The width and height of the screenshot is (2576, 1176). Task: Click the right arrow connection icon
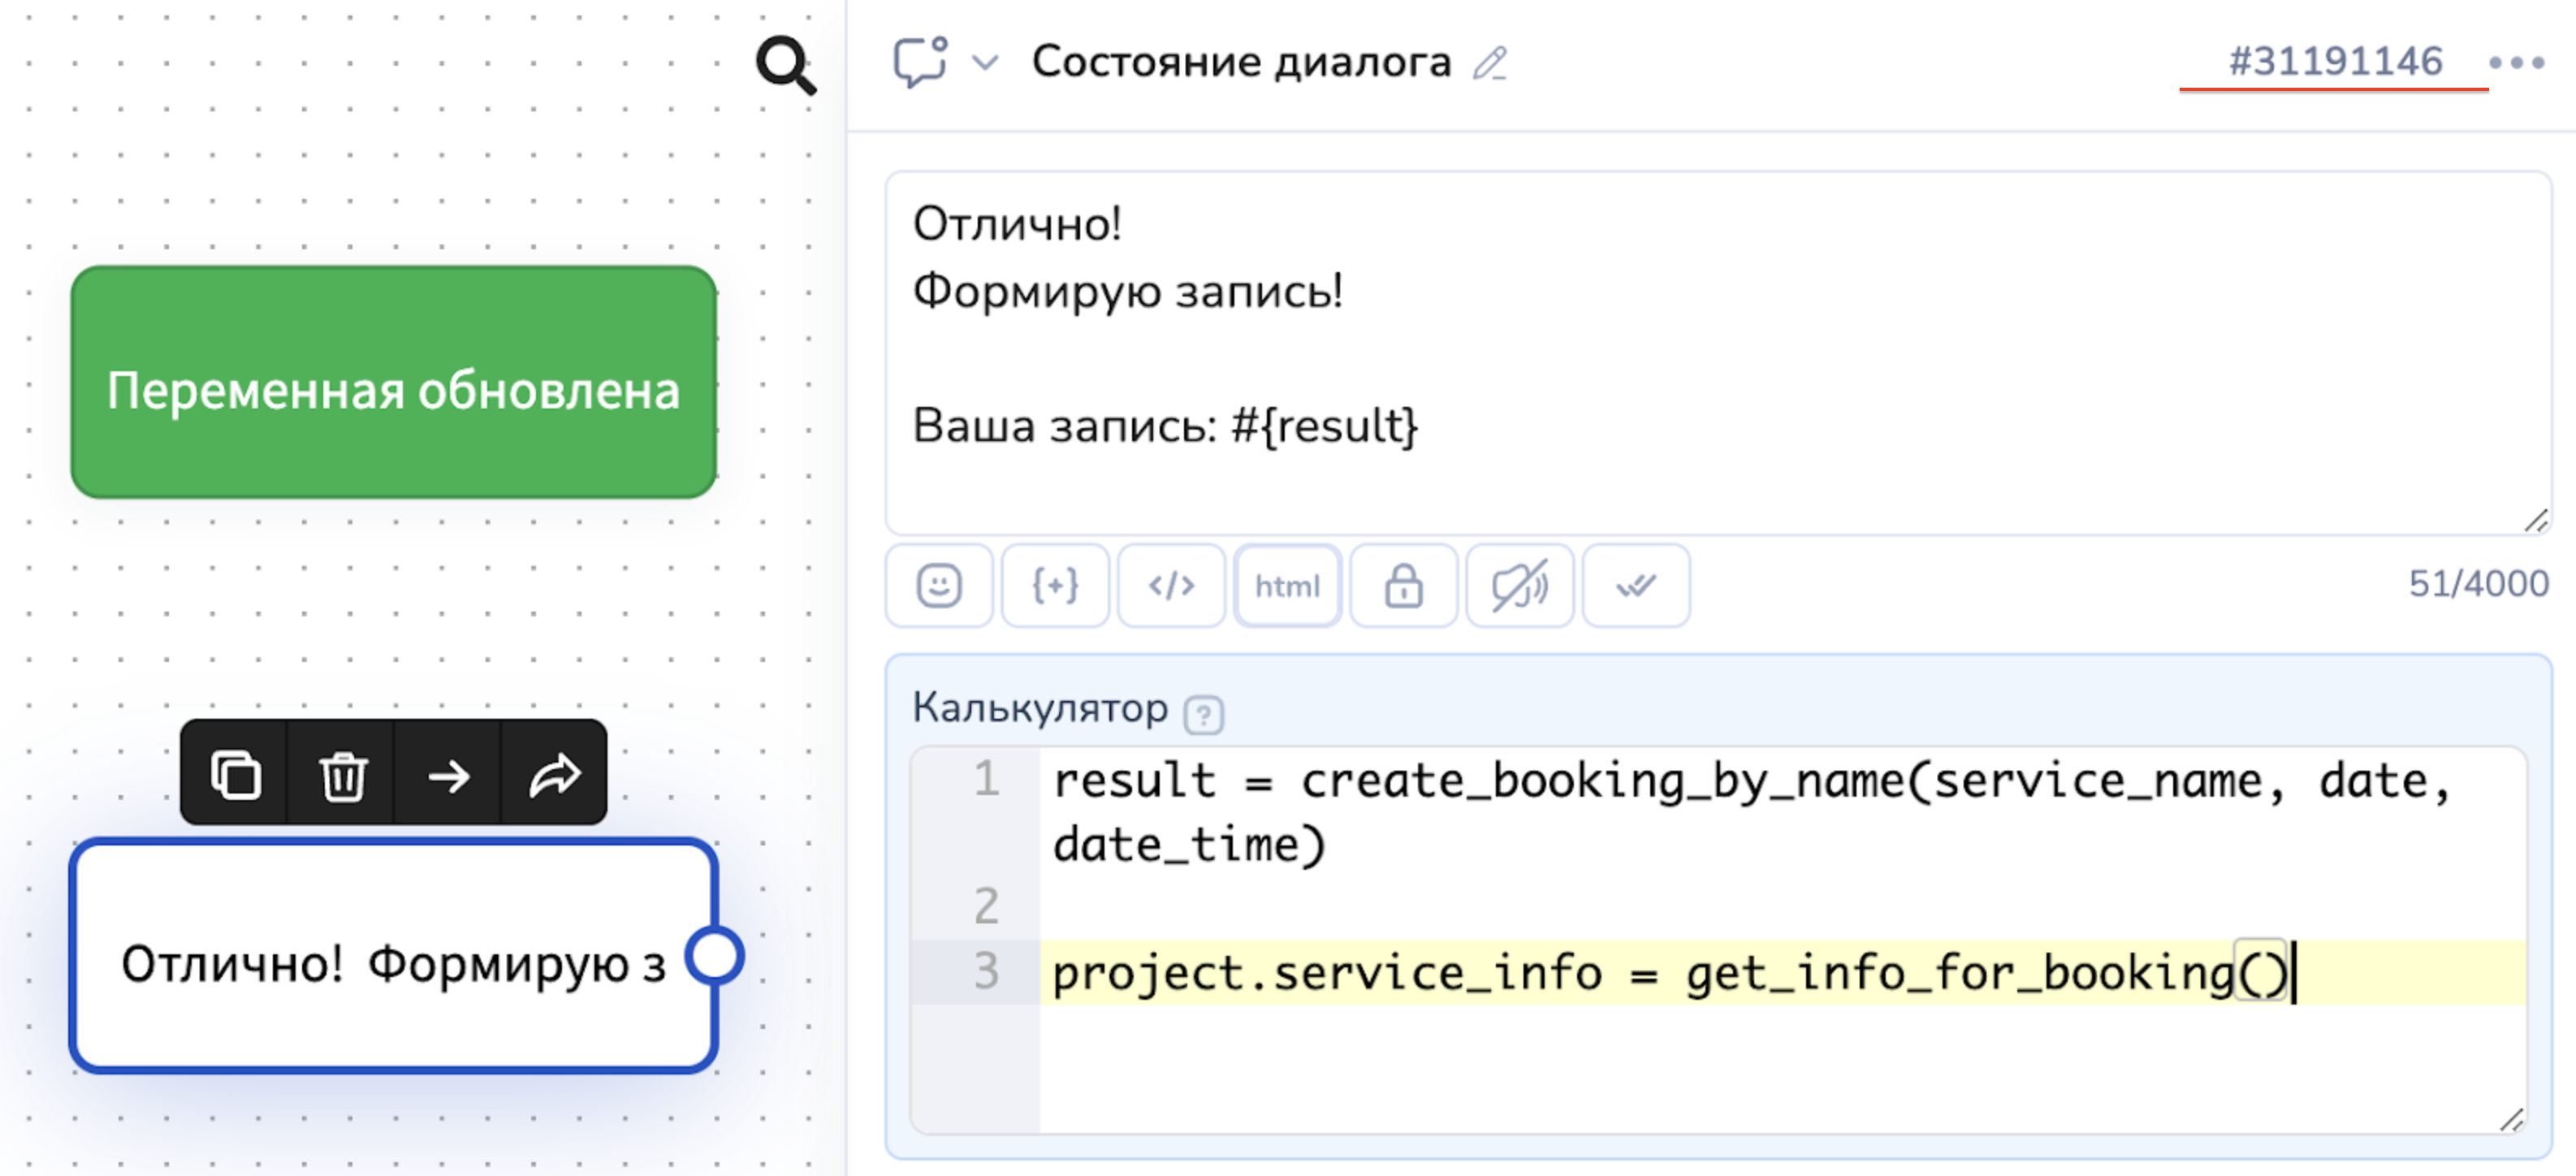point(449,775)
